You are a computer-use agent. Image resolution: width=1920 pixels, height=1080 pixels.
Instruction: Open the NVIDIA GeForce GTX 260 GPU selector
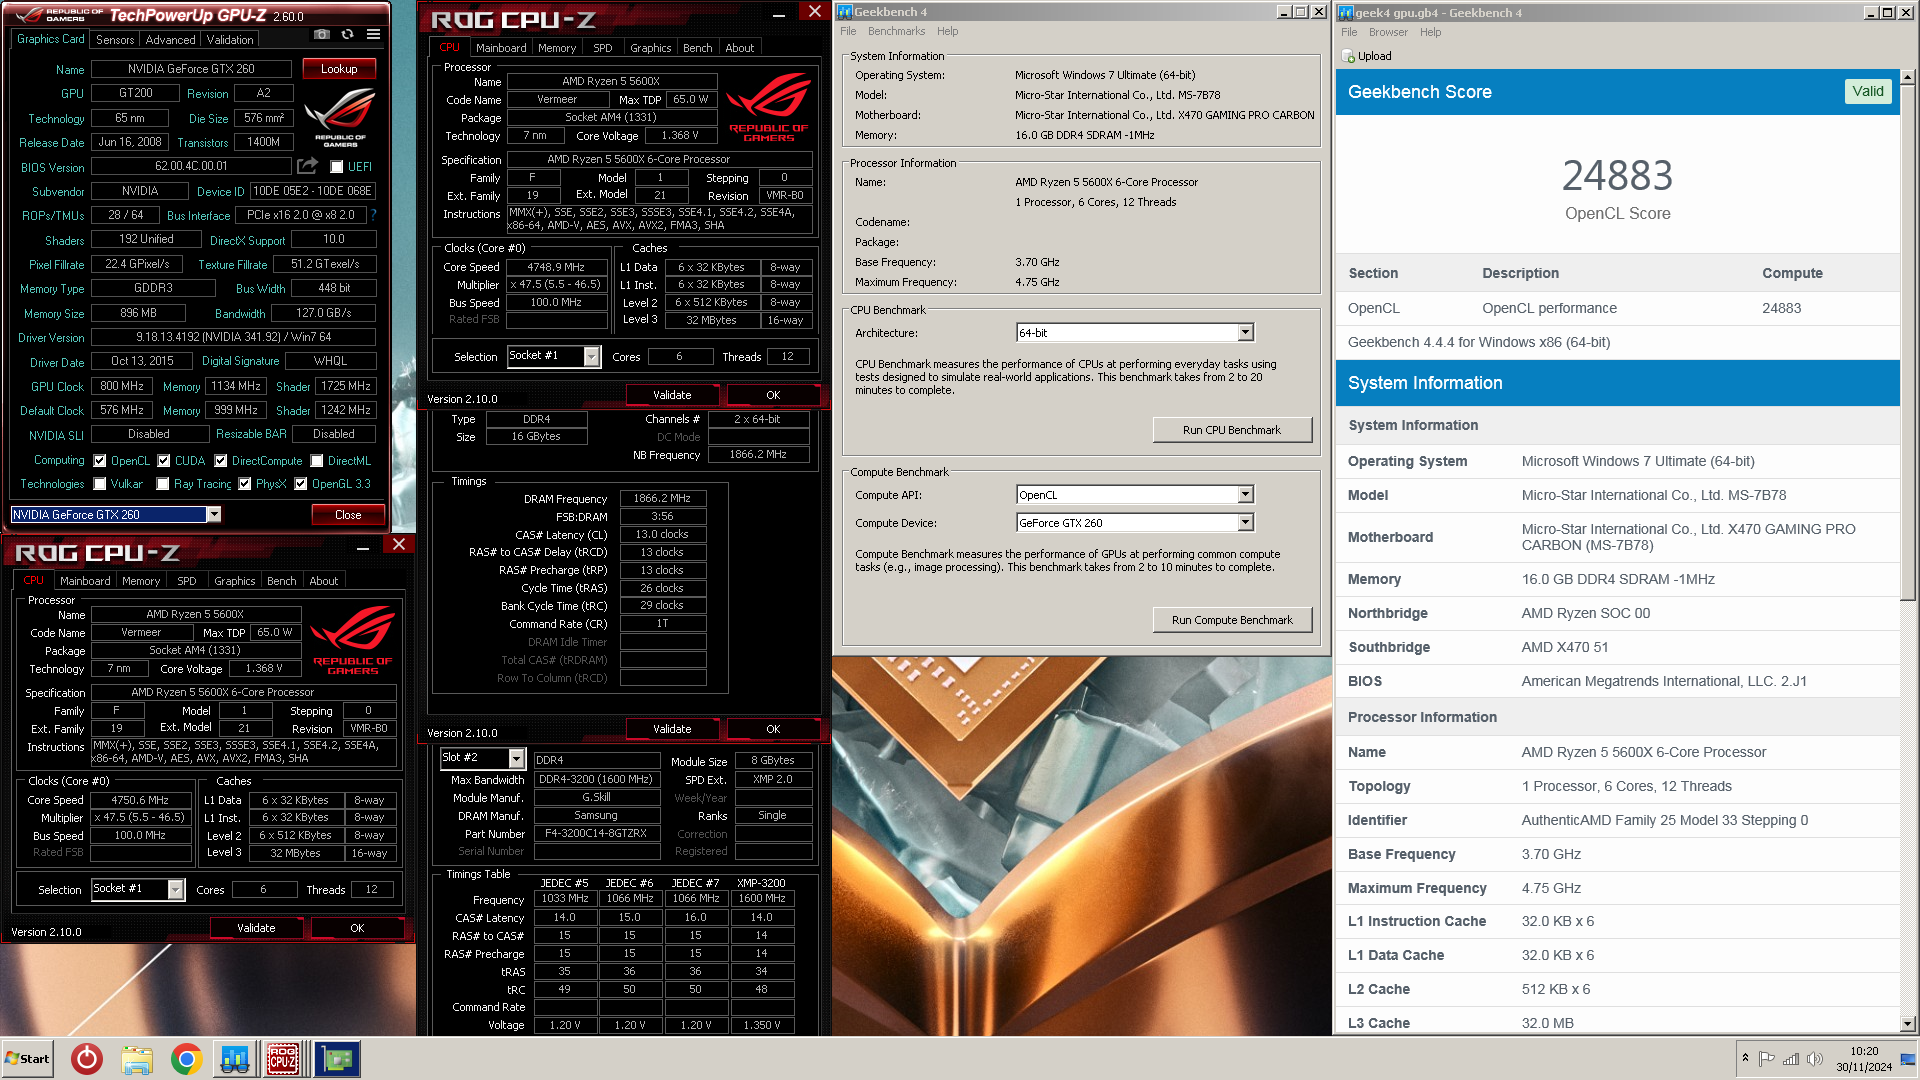(115, 515)
